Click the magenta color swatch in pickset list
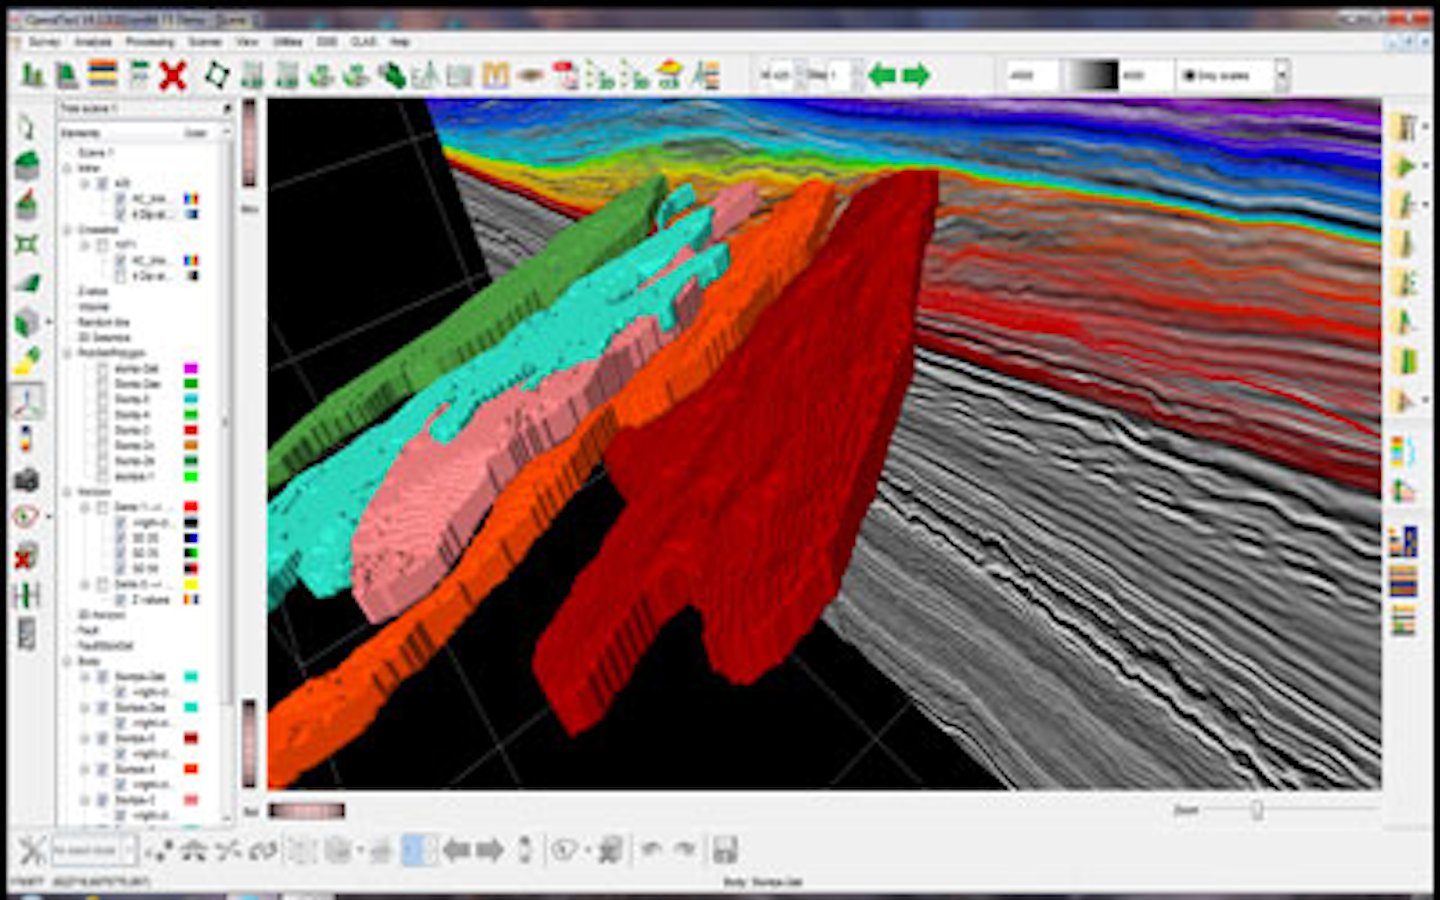Viewport: 1440px width, 900px height. tap(190, 369)
